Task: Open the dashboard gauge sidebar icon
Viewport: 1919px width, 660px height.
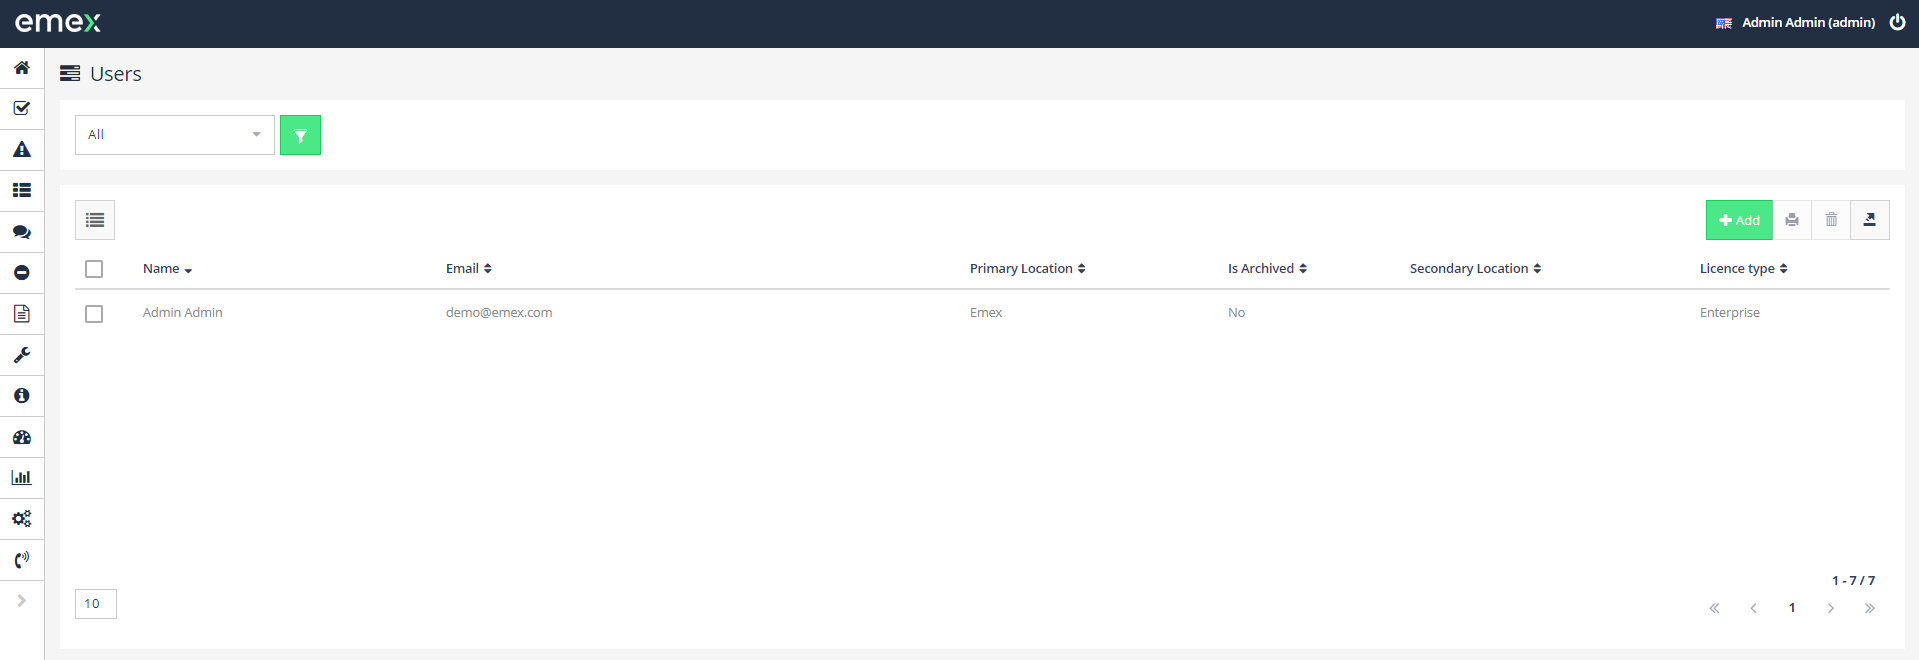Action: (21, 437)
